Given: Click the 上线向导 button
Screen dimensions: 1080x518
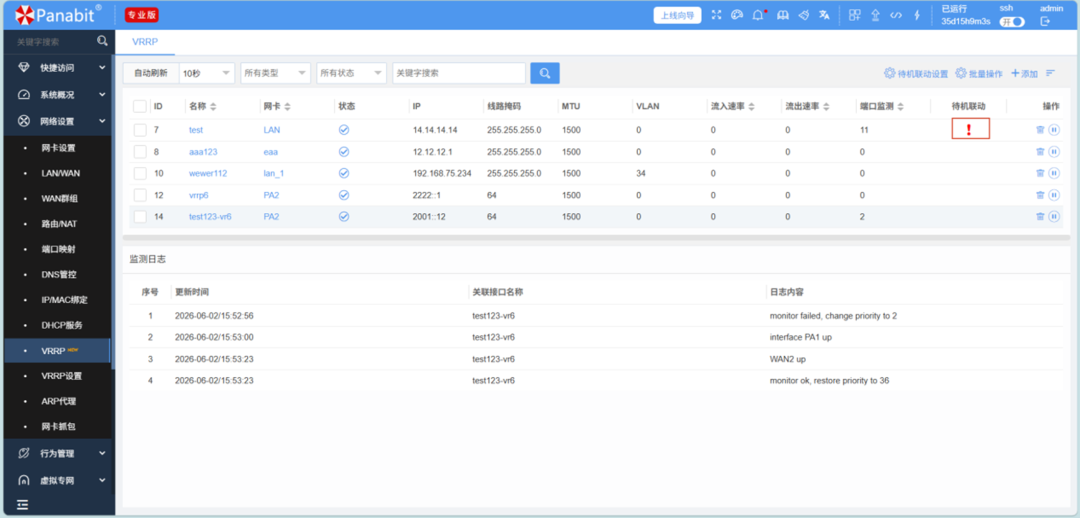Looking at the screenshot, I should coord(677,15).
